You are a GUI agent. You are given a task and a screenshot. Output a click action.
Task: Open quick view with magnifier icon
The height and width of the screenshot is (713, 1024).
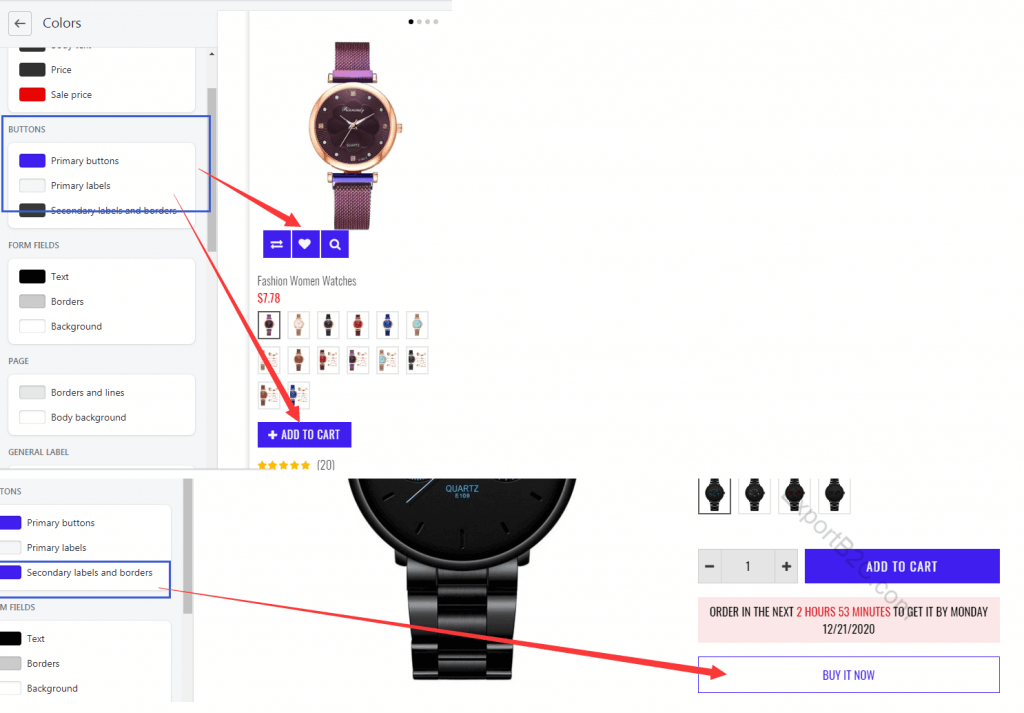point(335,244)
